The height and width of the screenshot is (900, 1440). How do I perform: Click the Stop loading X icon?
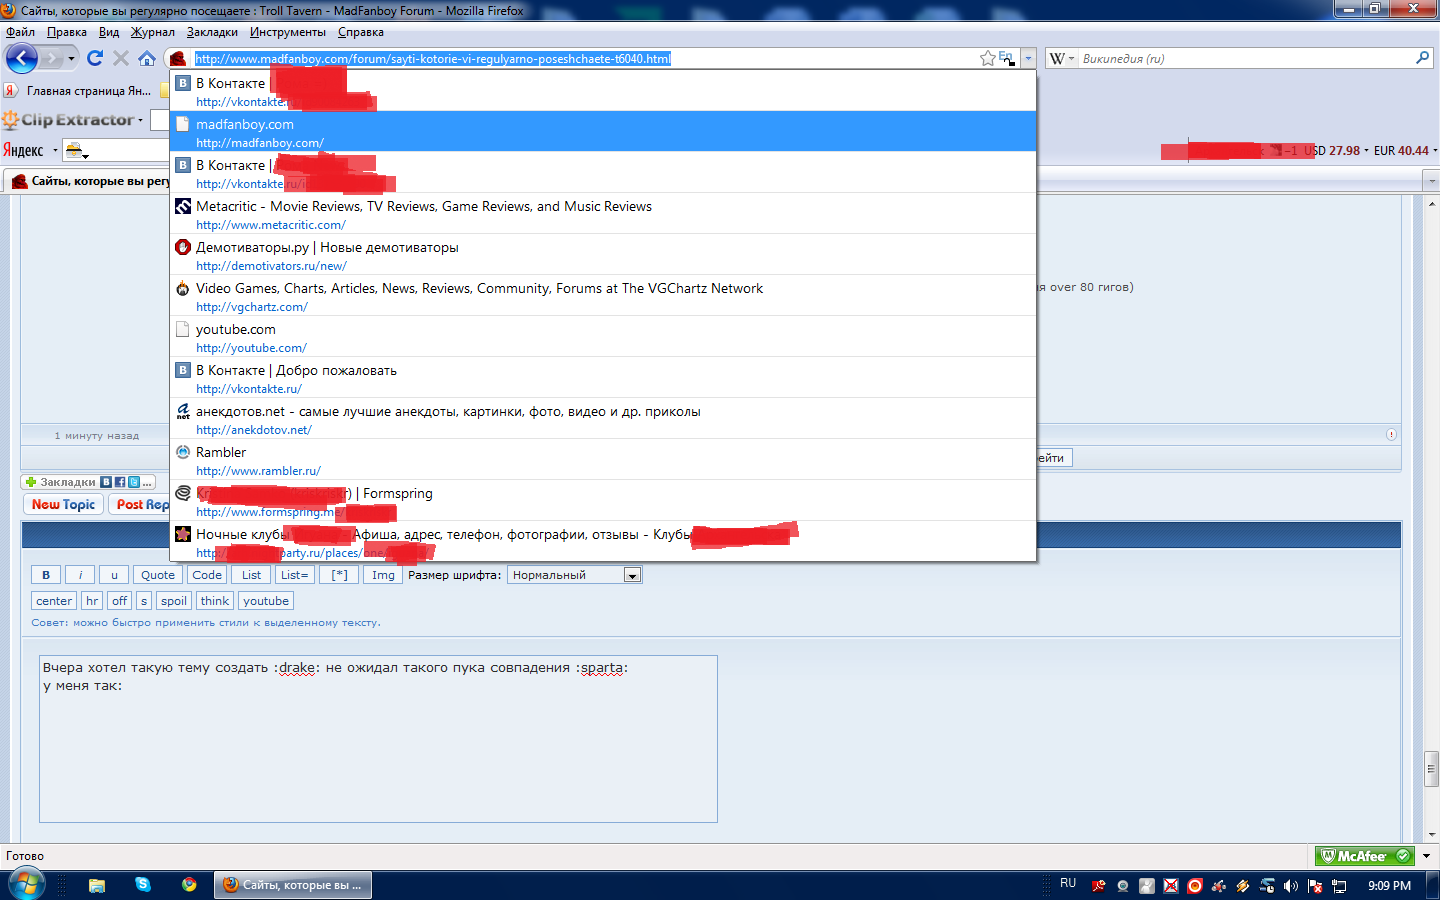(121, 58)
